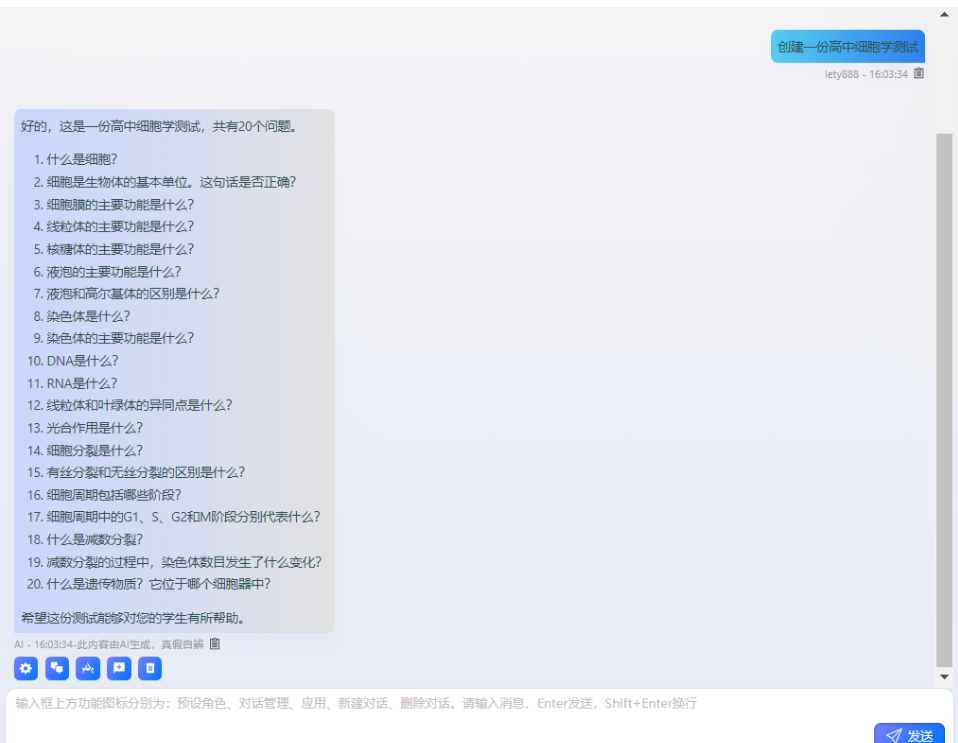
Task: Open the applications icon above the input box
Action: (88, 668)
